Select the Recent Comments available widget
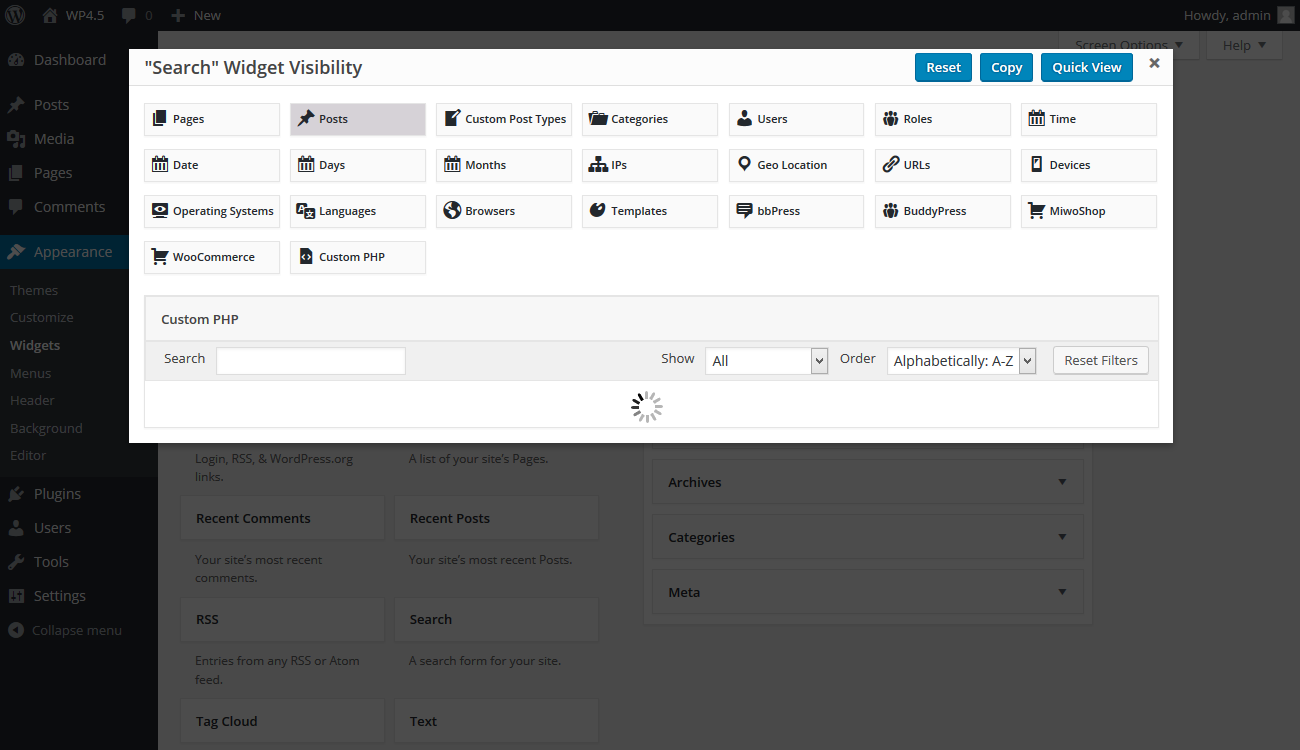The image size is (1300, 750). [282, 518]
